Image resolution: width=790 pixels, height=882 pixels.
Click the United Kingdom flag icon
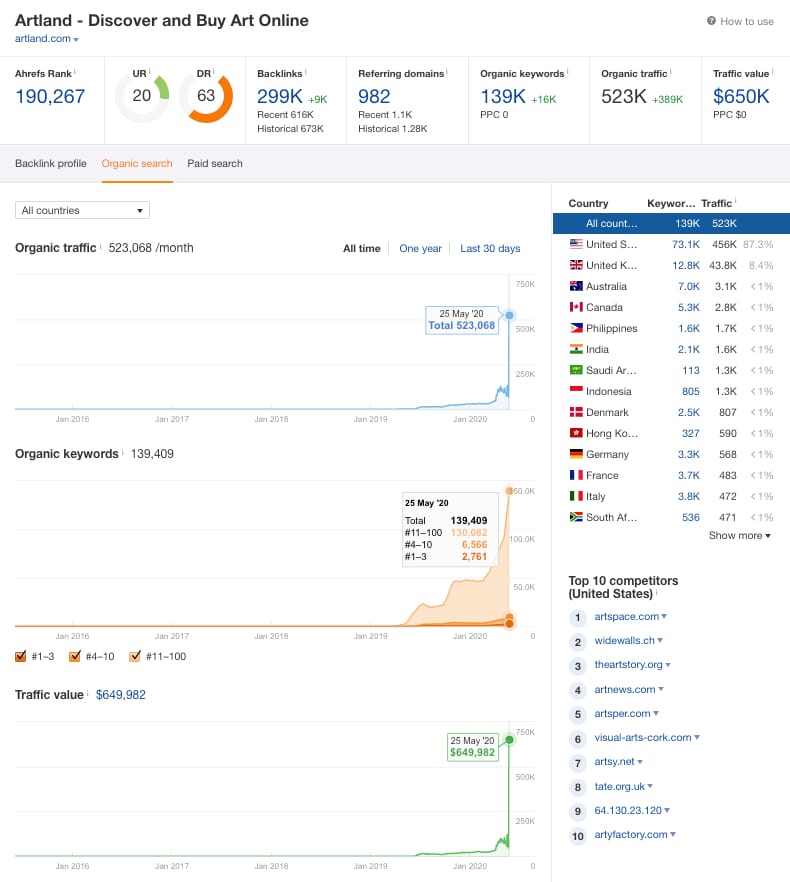[x=576, y=265]
